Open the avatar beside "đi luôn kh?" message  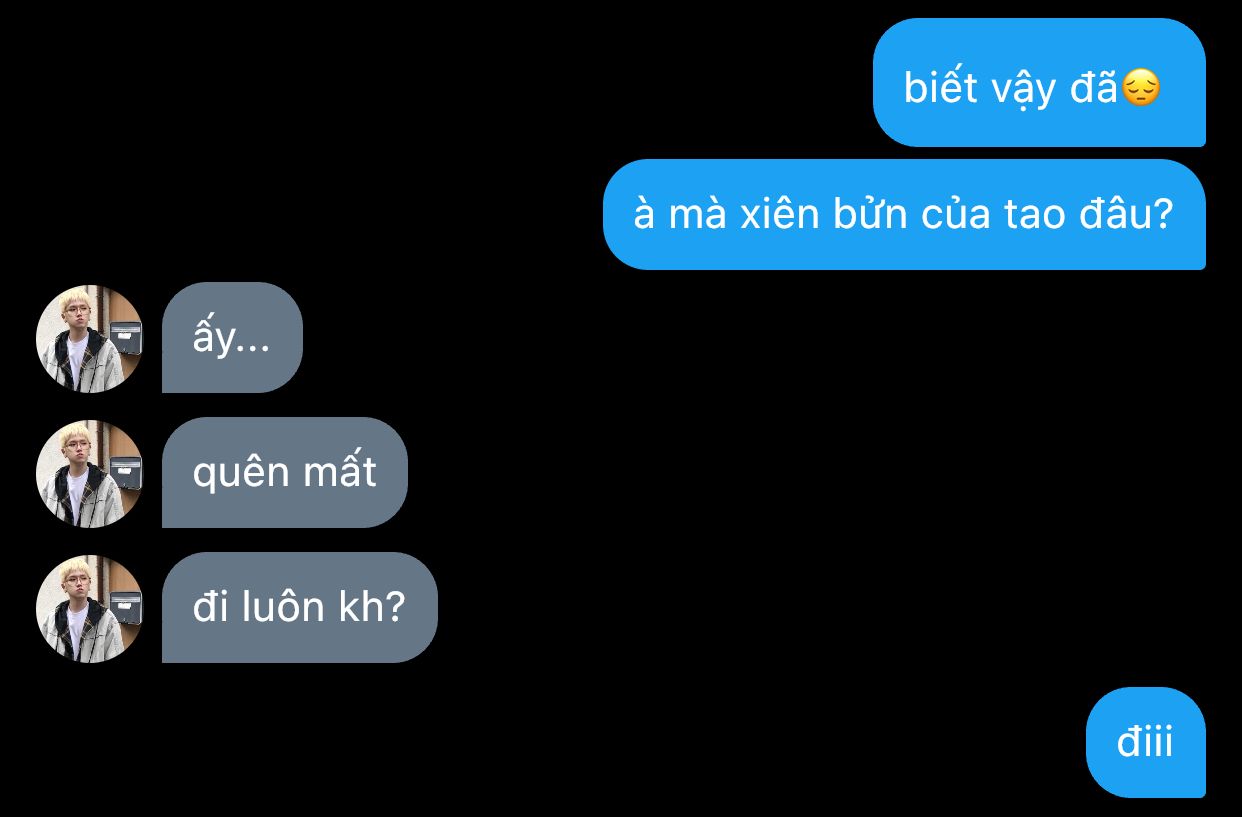pos(90,609)
